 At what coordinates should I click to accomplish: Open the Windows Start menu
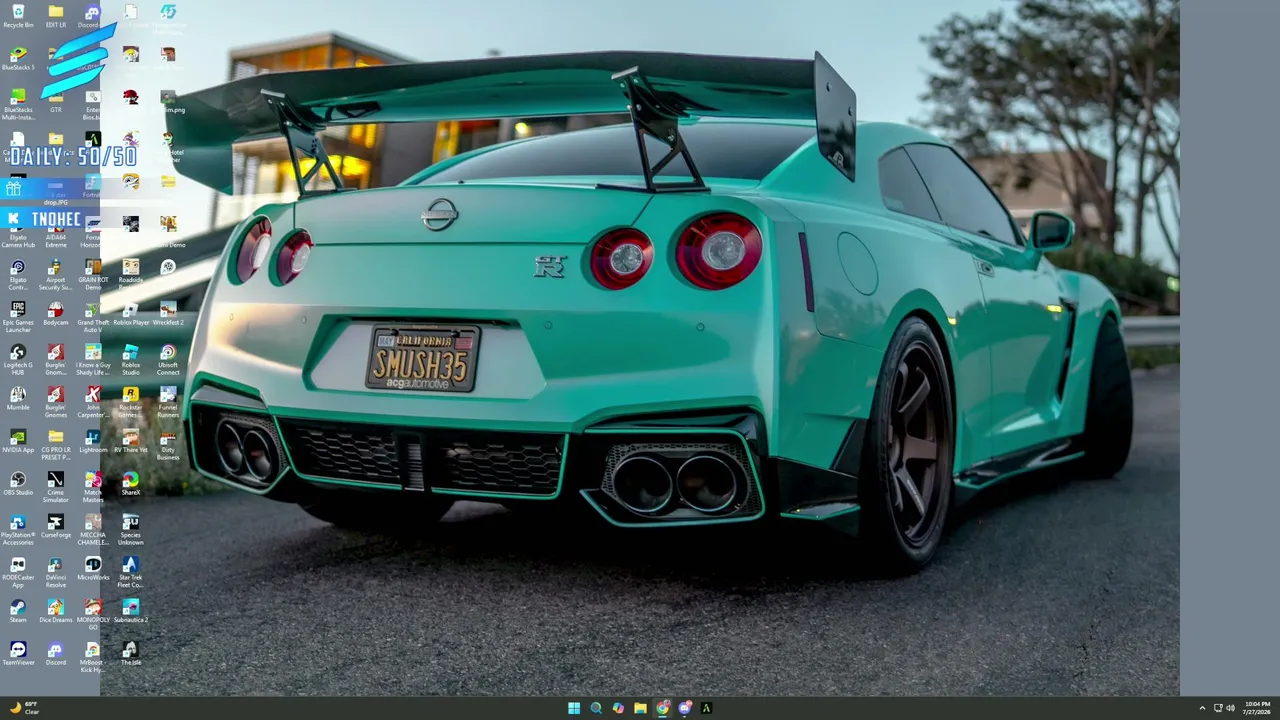(574, 708)
